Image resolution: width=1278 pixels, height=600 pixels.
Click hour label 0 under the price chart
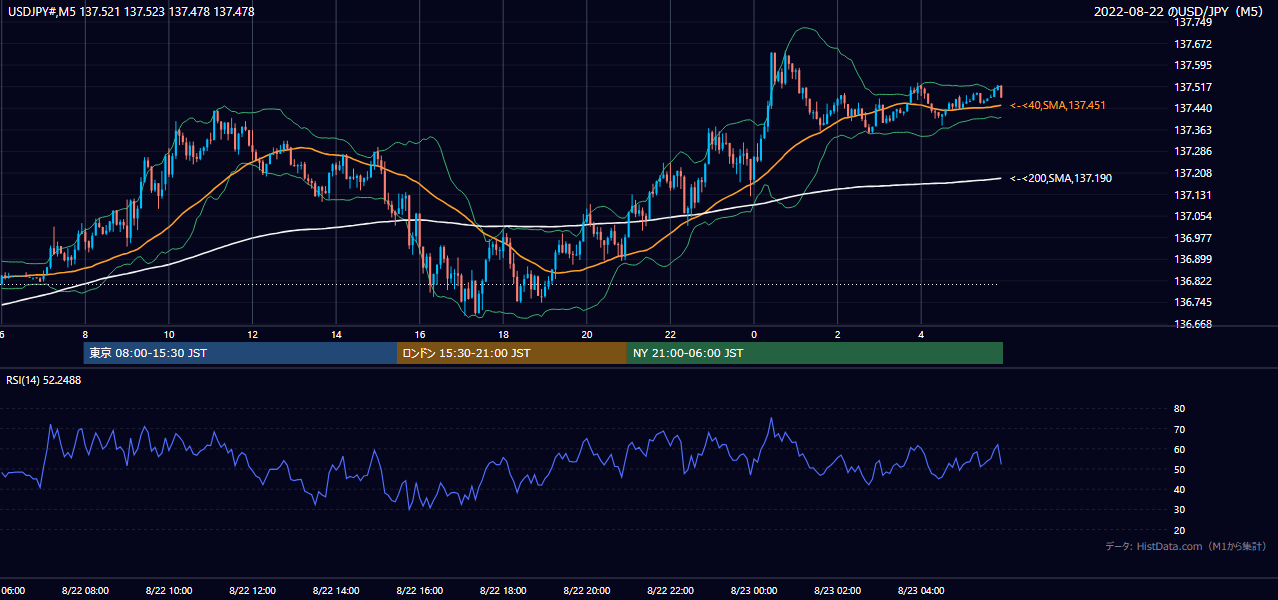753,334
